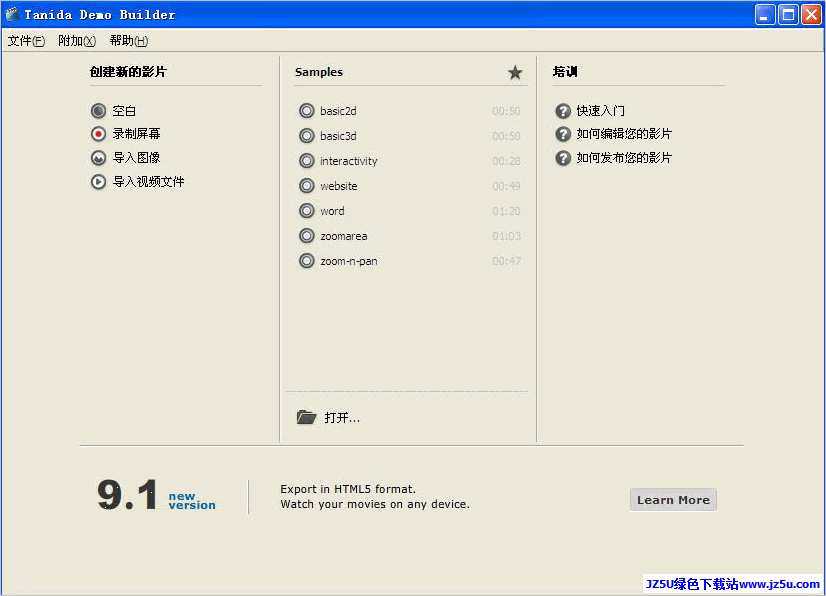Click the blank movie icon beside 空白

(x=98, y=111)
